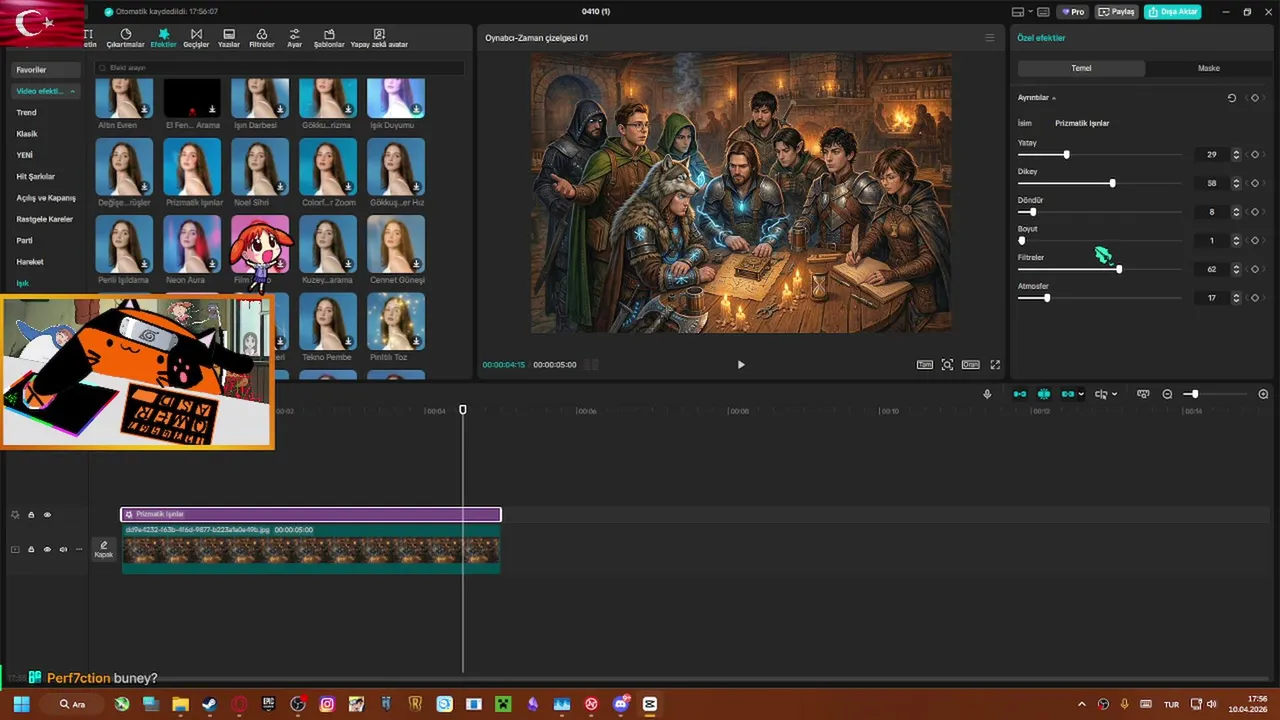Select the Trend effects category
This screenshot has width=1280, height=720.
tap(26, 113)
